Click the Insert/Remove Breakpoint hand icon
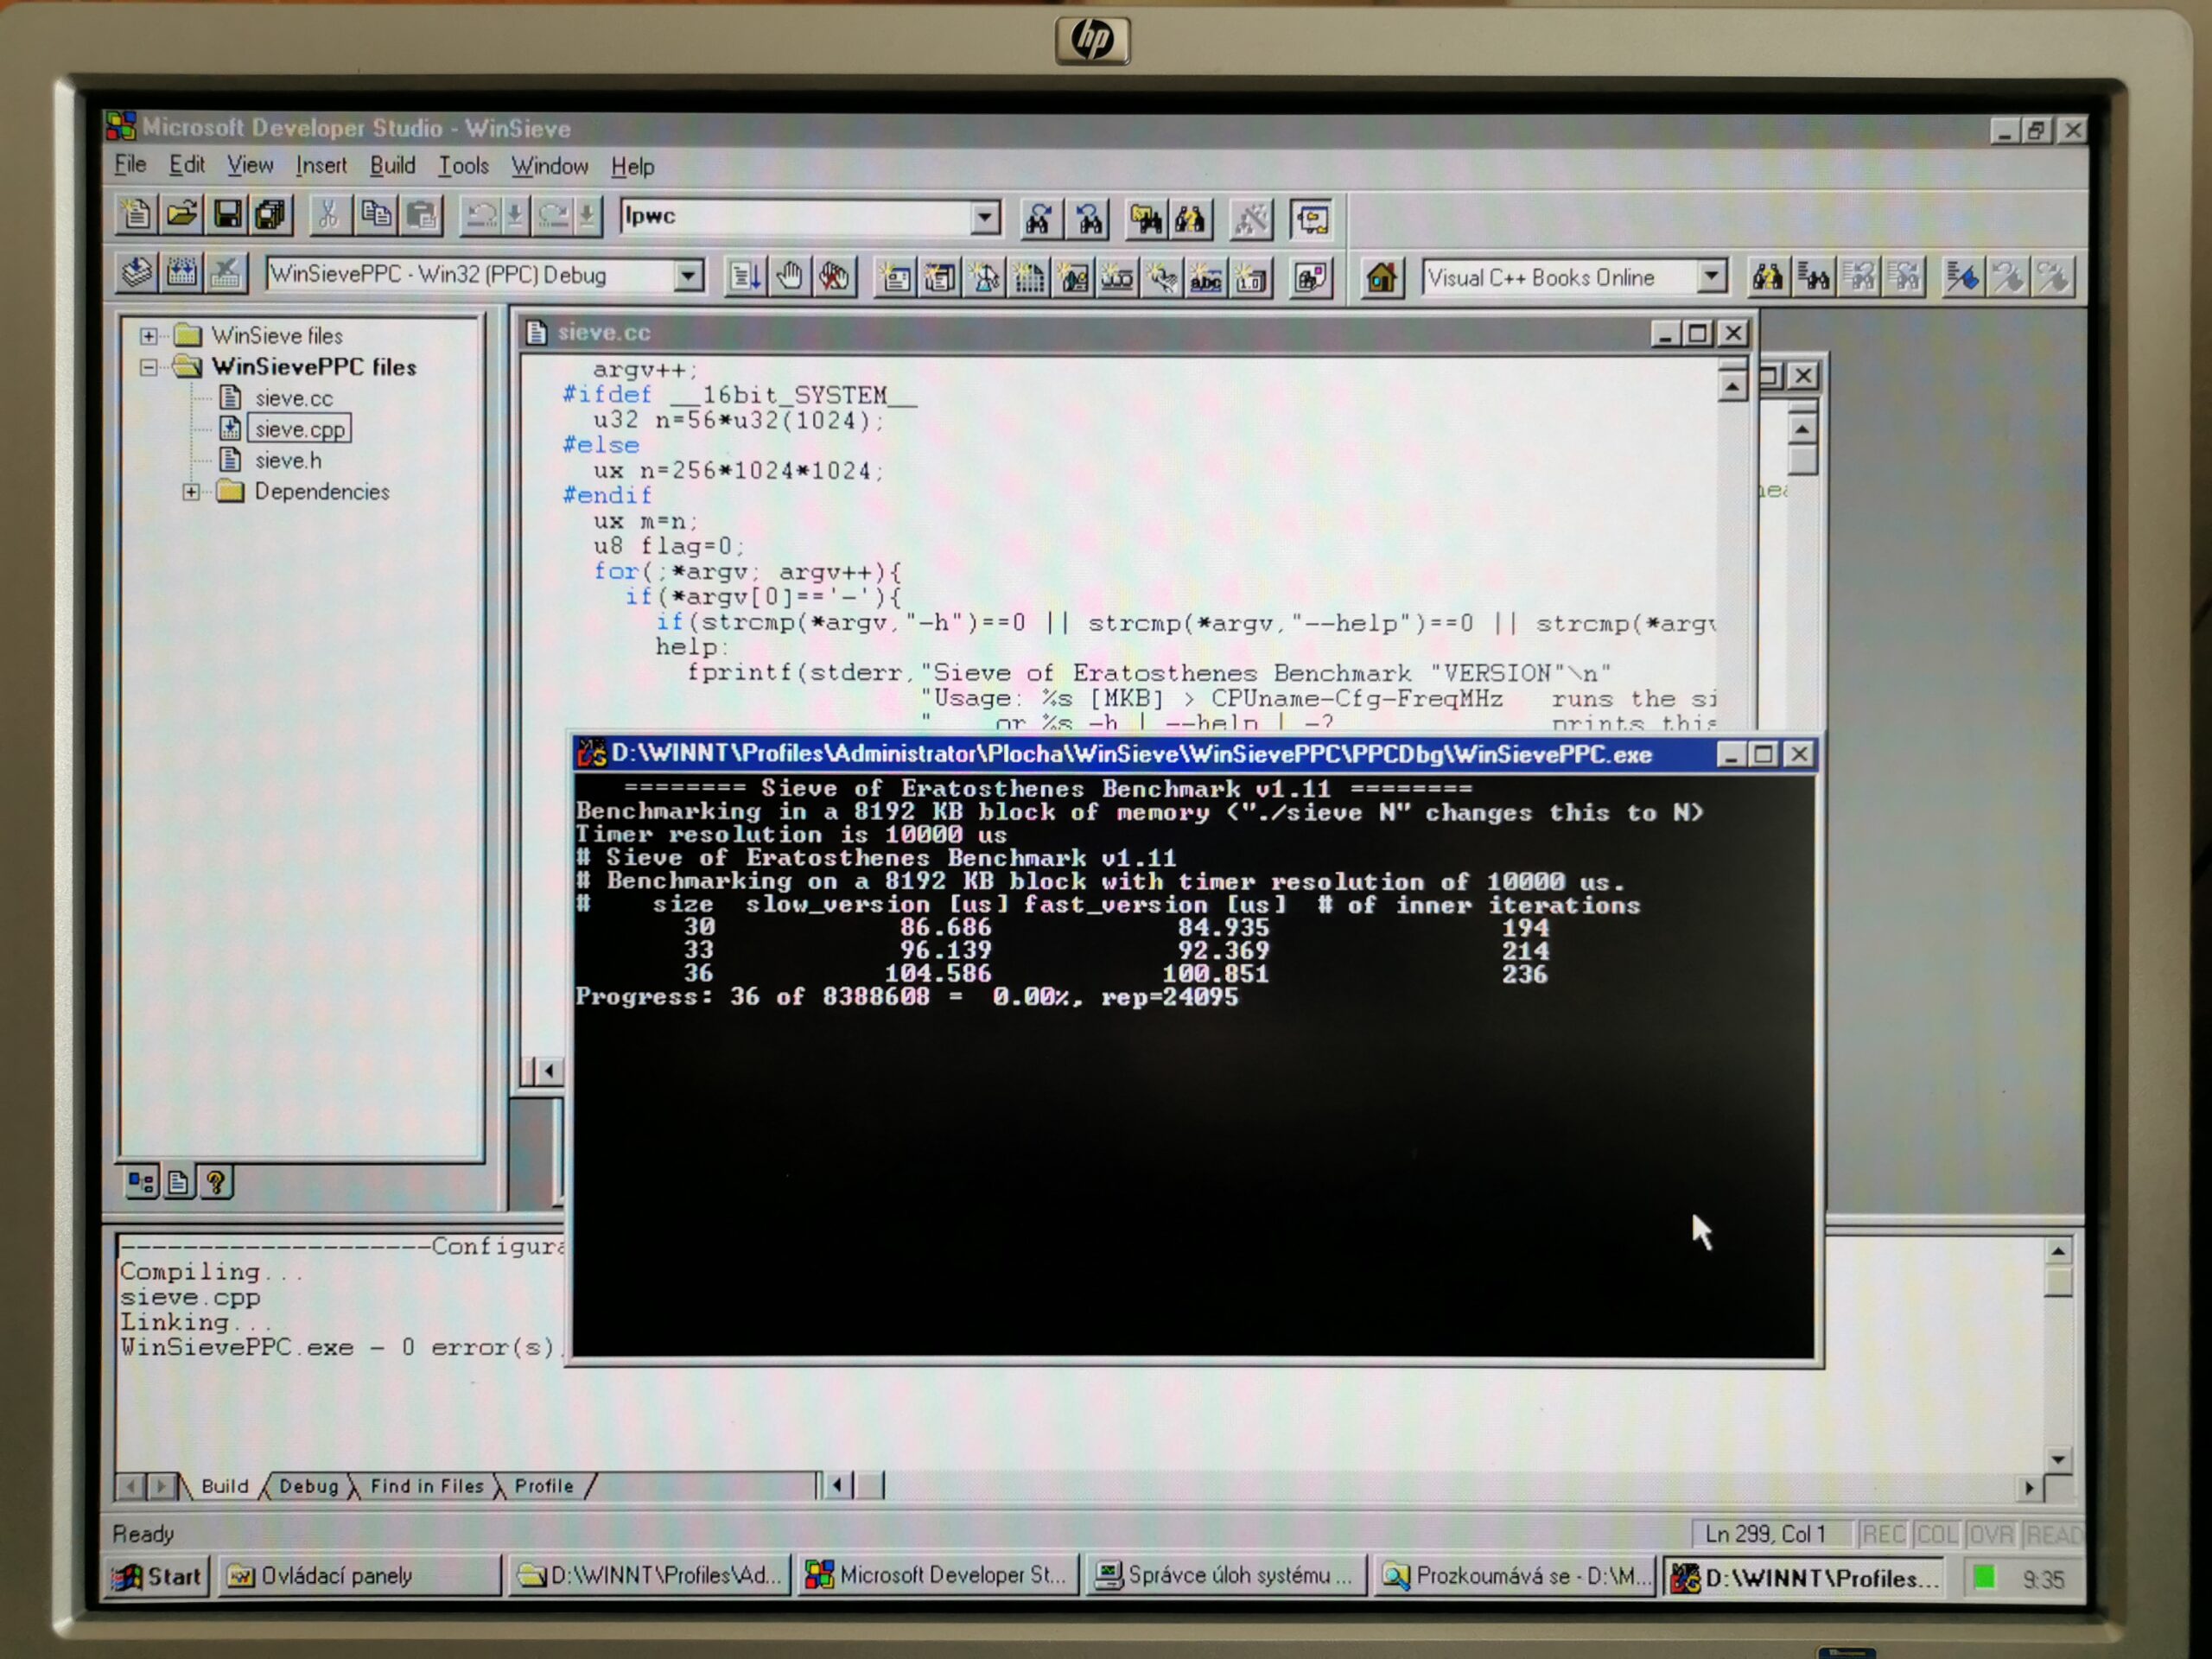The height and width of the screenshot is (1659, 2212). 790,277
